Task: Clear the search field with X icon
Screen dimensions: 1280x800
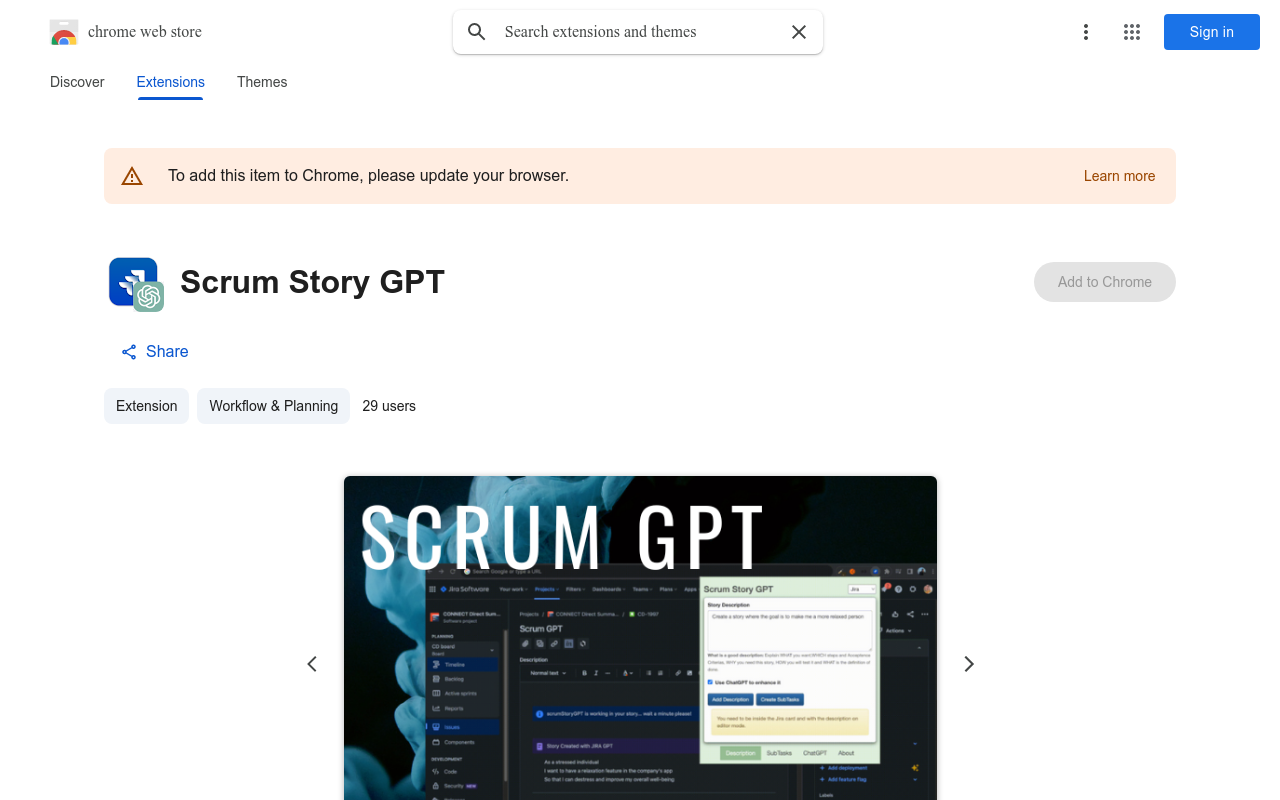Action: click(799, 32)
